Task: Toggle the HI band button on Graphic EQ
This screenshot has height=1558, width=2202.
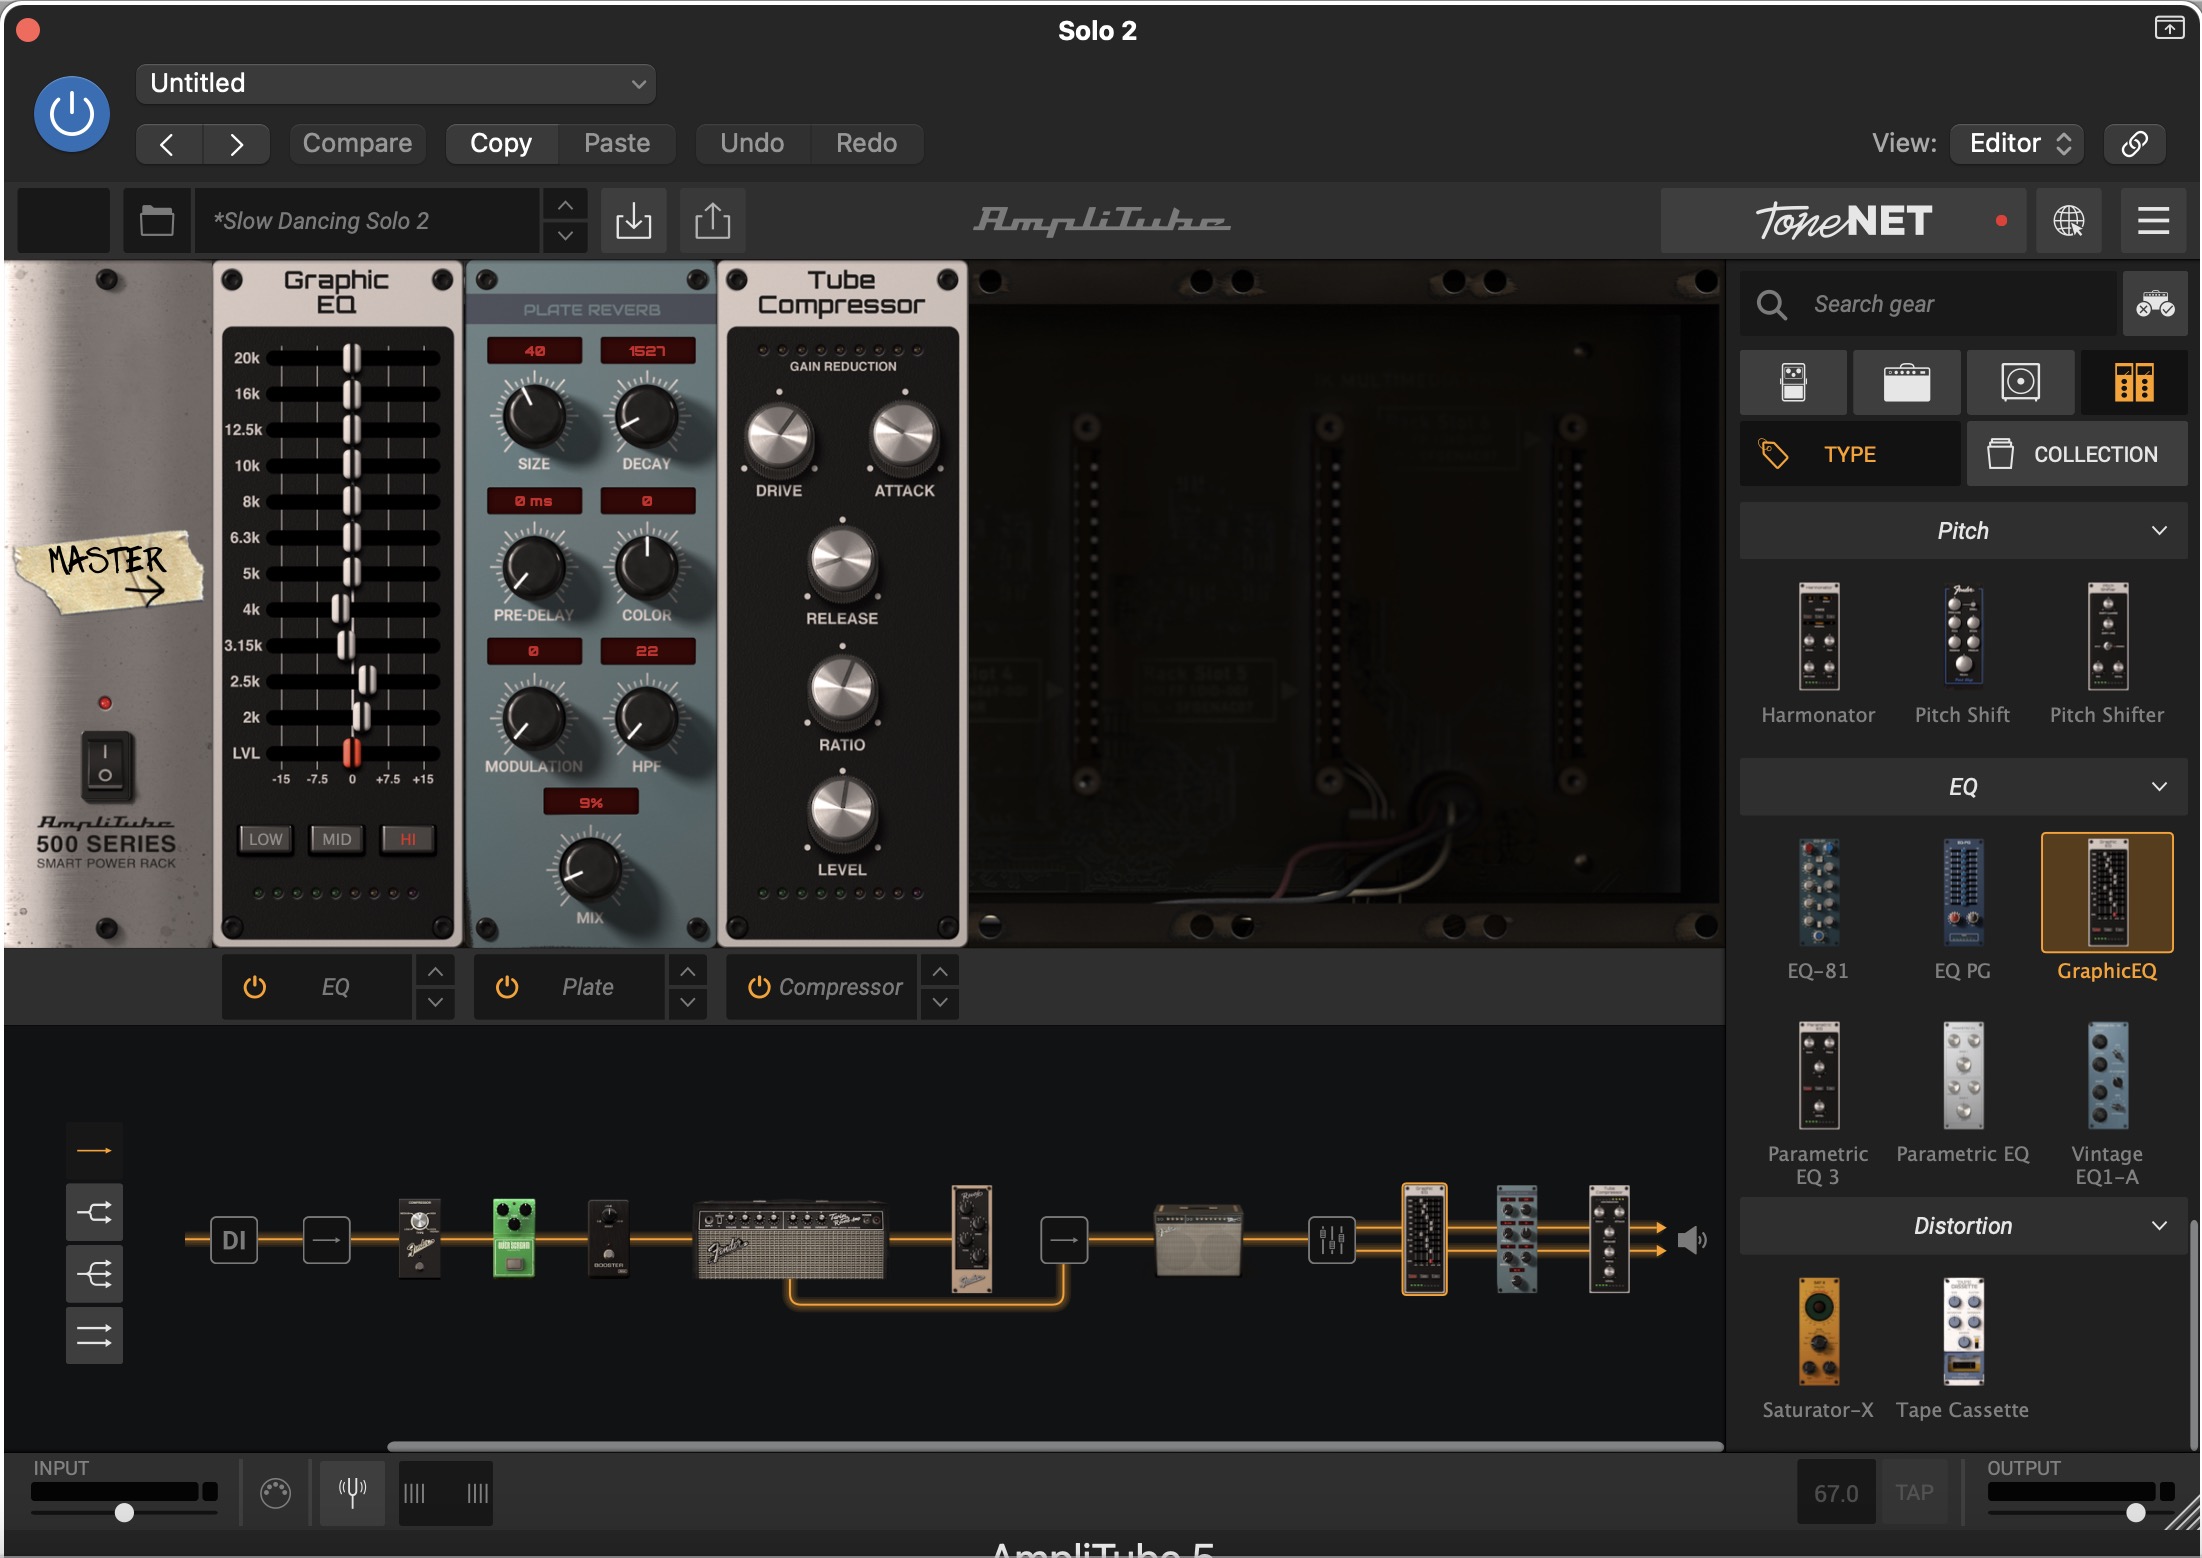Action: pyautogui.click(x=408, y=839)
